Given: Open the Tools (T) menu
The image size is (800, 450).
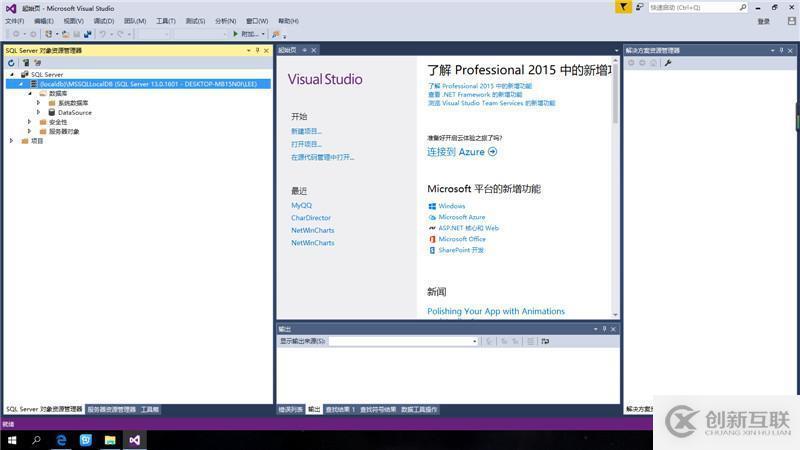Looking at the screenshot, I should (166, 21).
